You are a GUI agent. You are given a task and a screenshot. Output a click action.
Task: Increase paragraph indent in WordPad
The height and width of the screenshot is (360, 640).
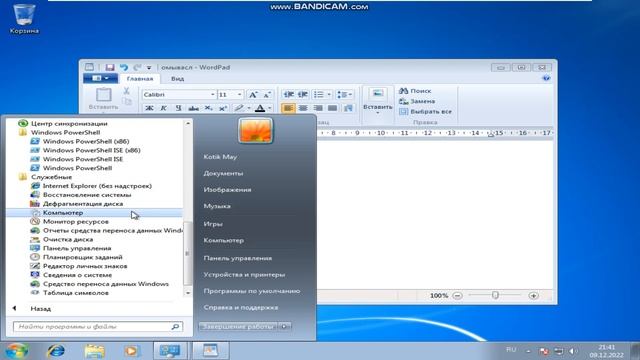pyautogui.click(x=303, y=95)
